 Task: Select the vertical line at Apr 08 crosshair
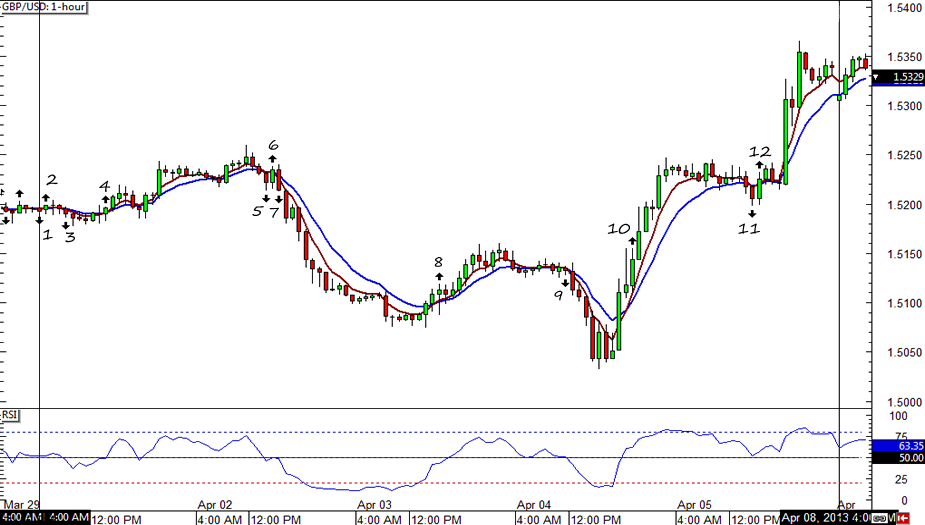[x=839, y=254]
